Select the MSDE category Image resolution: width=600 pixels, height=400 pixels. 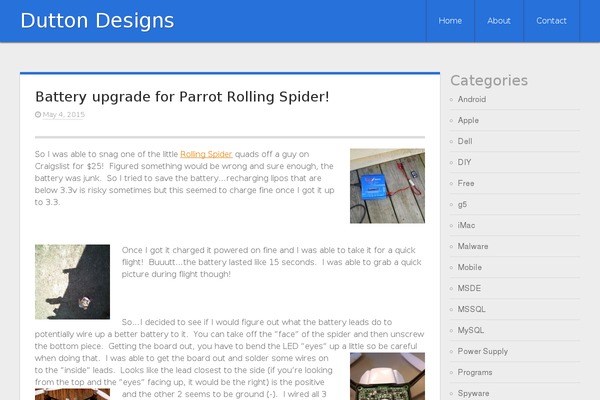pos(469,288)
